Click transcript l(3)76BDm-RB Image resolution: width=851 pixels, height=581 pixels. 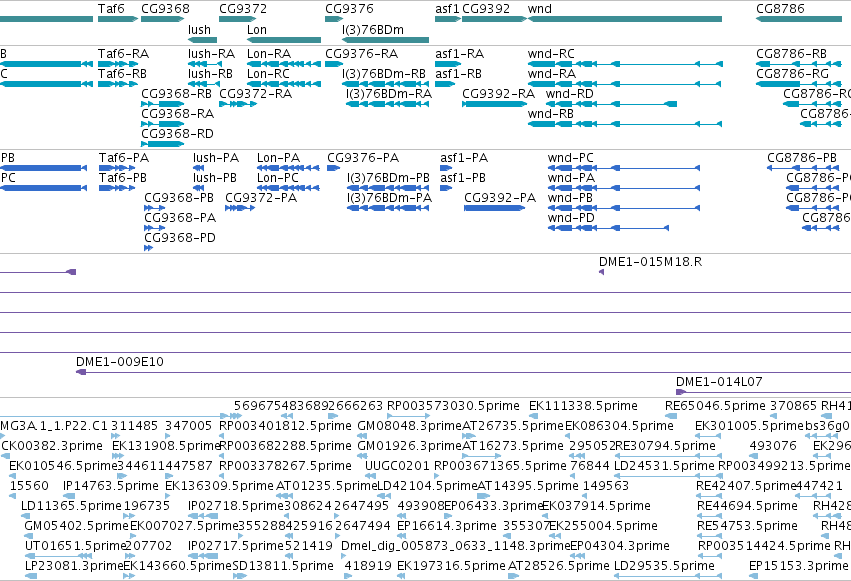coord(385,84)
